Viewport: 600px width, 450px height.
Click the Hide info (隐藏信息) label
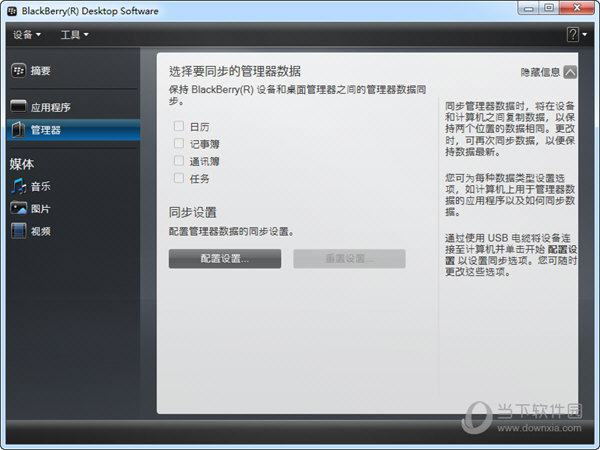pyautogui.click(x=540, y=72)
